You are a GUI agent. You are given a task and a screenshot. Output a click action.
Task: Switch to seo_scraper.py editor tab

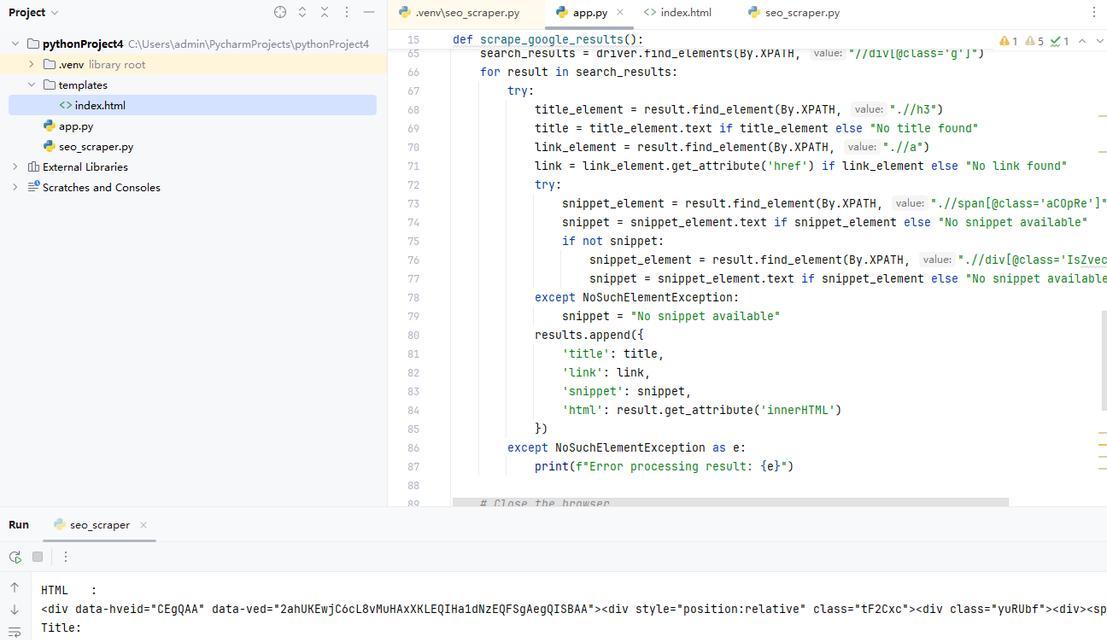click(x=794, y=13)
